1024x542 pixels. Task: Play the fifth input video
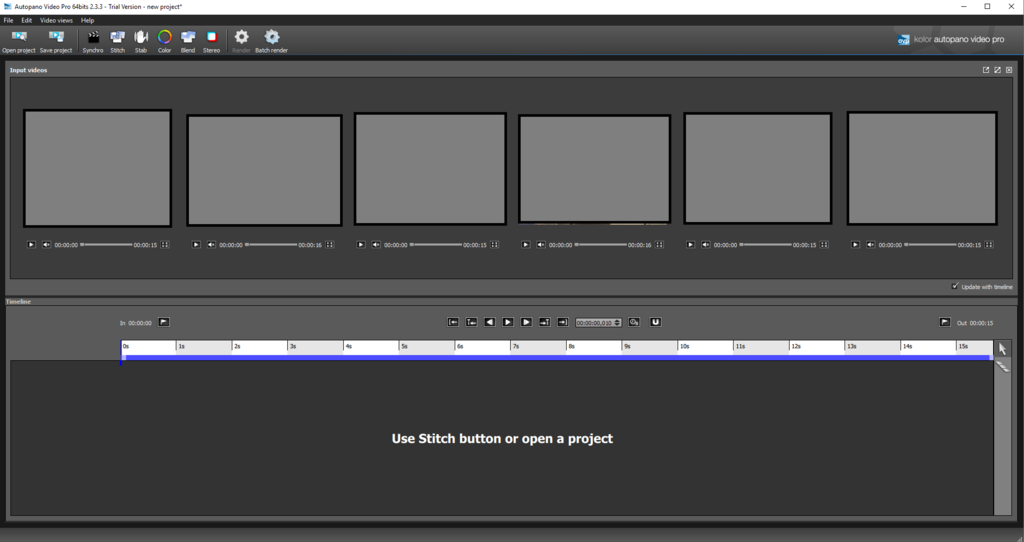690,245
